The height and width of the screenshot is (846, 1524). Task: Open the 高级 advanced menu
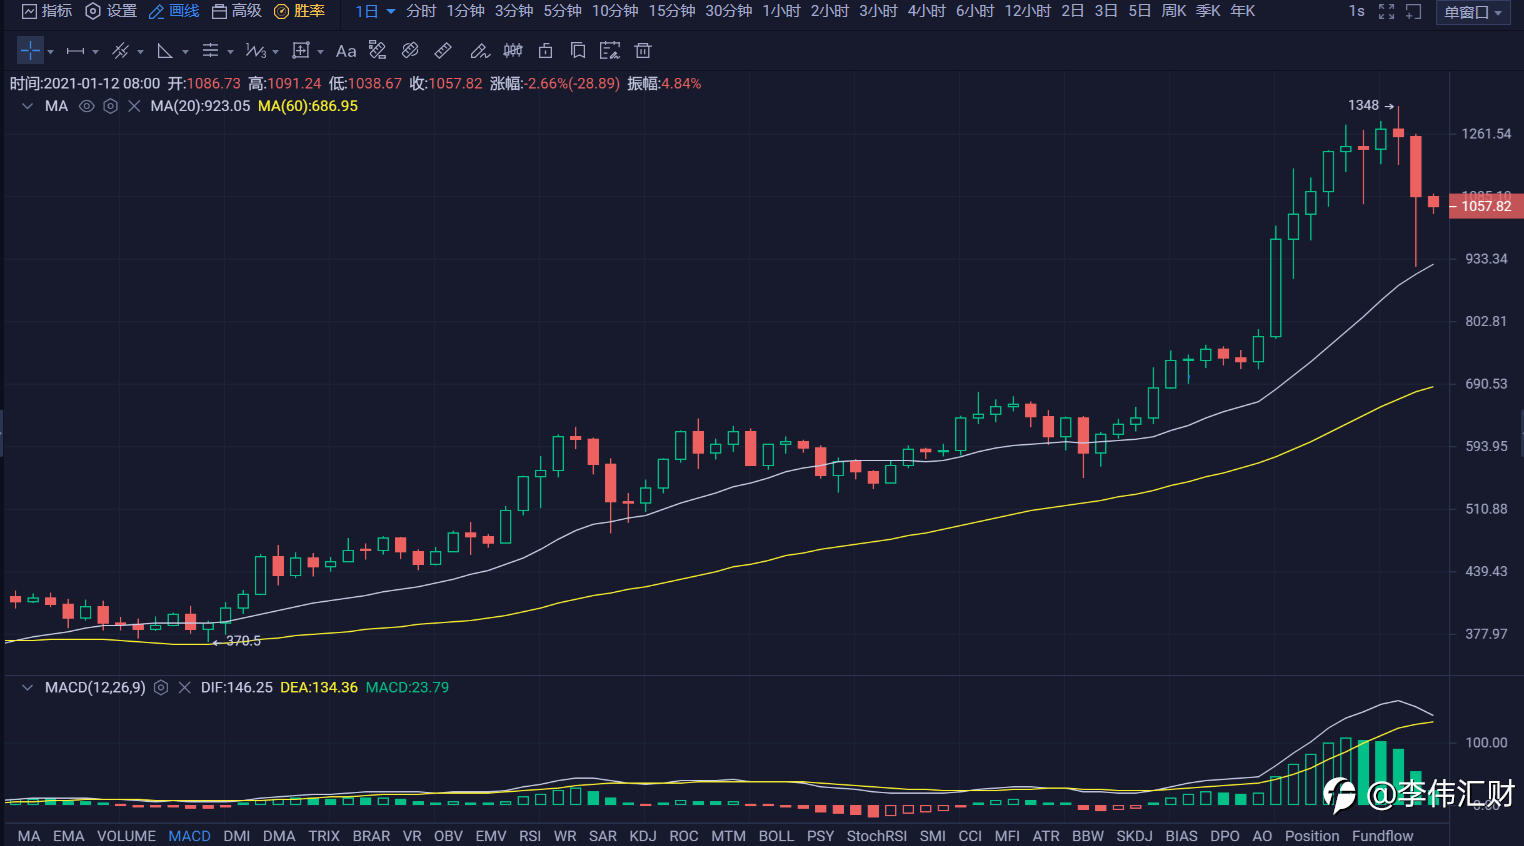(237, 11)
